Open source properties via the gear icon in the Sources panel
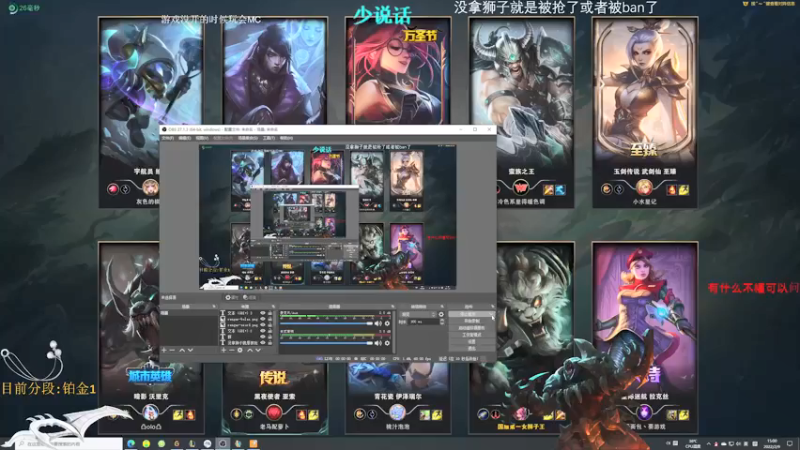Screen dimensions: 800x450 pos(240,350)
